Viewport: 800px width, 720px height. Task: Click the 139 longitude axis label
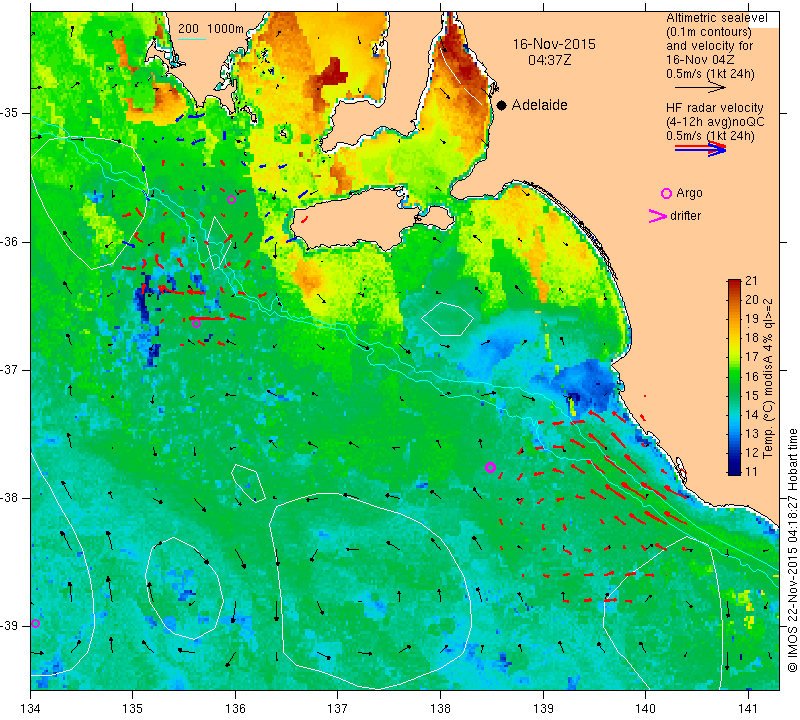543,709
